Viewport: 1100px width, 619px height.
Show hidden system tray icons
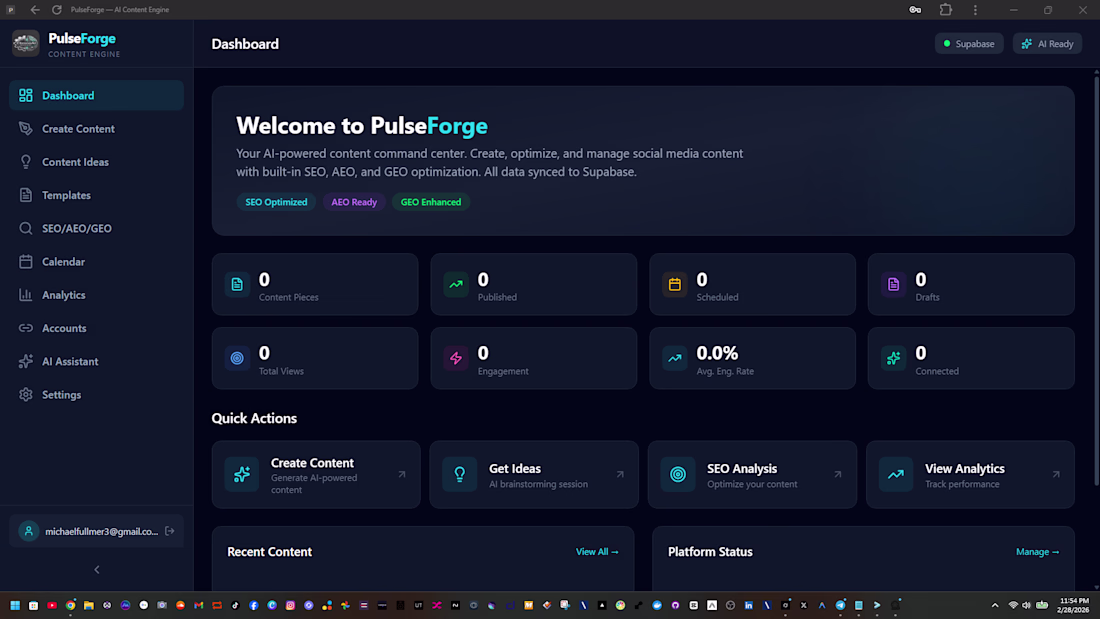tap(995, 605)
